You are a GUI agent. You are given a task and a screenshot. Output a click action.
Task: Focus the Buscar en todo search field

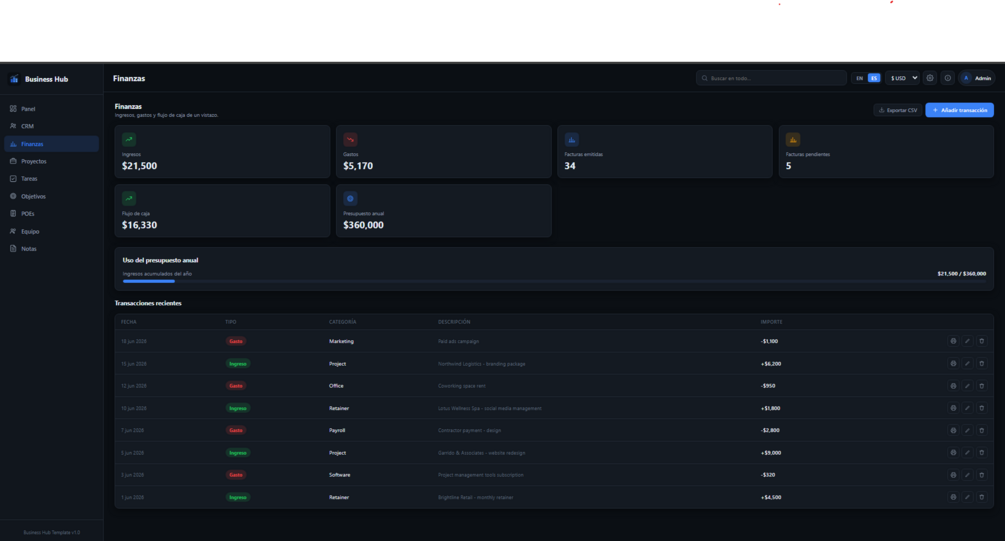[x=771, y=78]
